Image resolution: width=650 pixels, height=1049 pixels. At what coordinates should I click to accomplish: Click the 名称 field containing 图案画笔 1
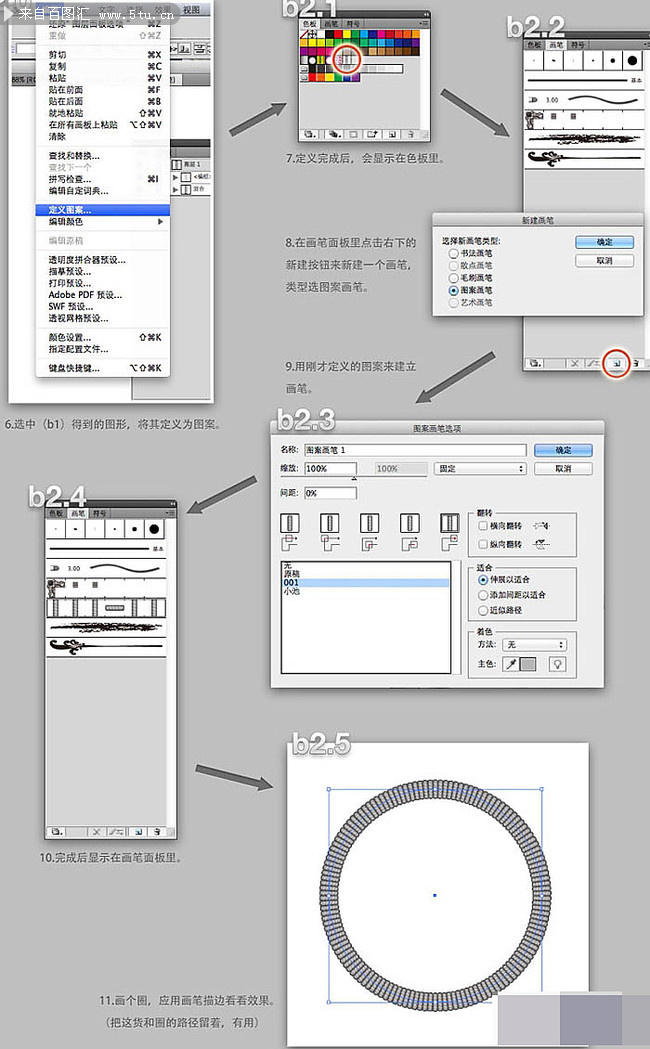click(x=415, y=450)
